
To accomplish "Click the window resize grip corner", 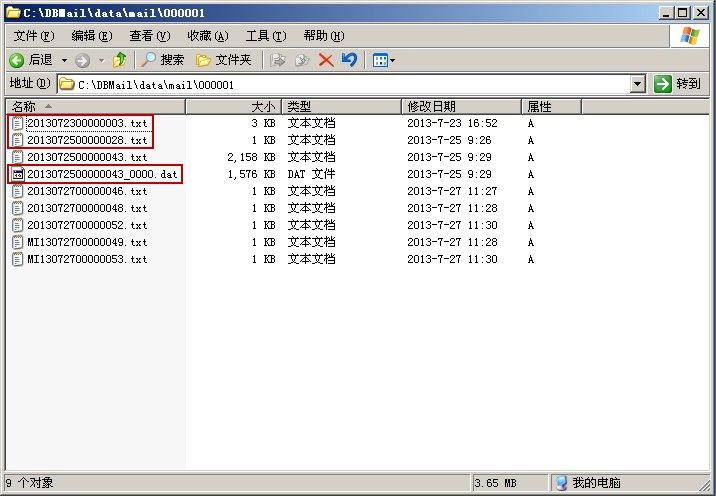I will point(705,485).
